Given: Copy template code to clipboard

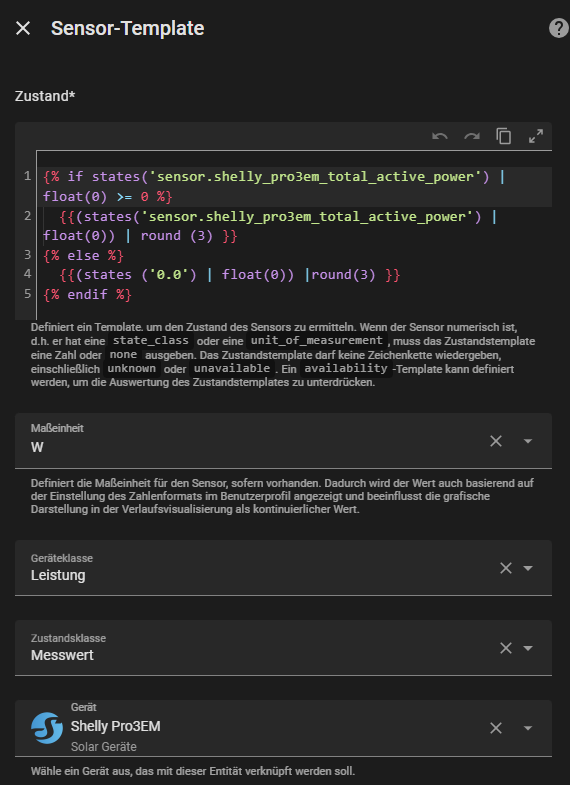Looking at the screenshot, I should click(x=503, y=136).
